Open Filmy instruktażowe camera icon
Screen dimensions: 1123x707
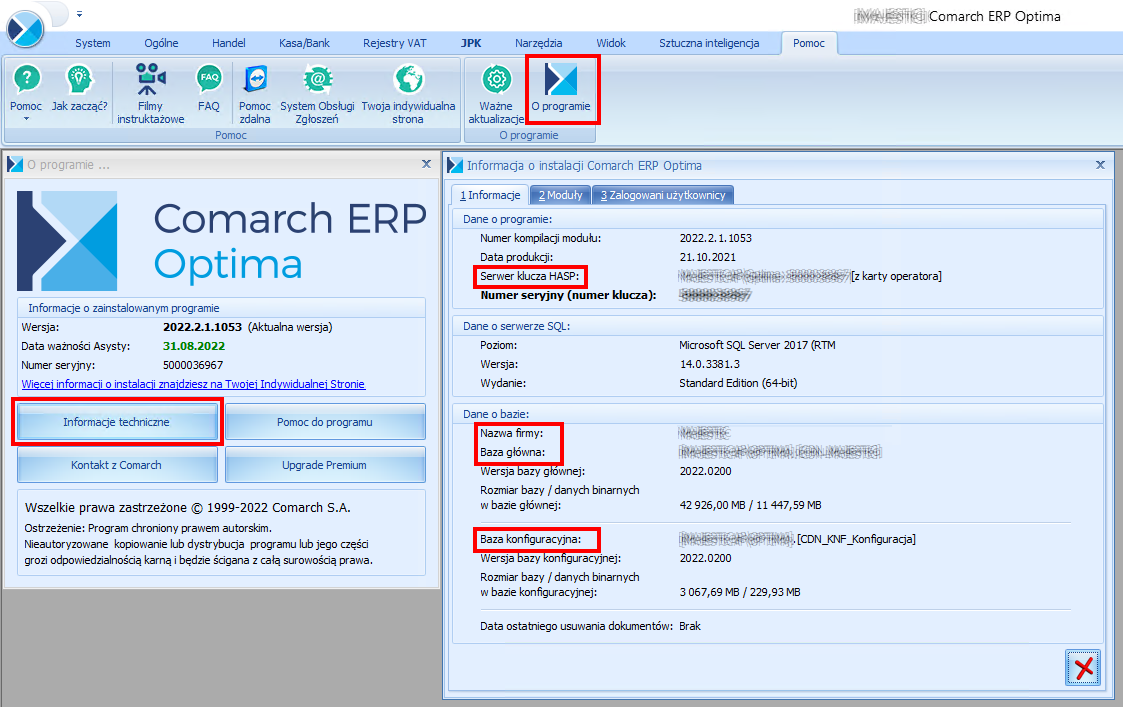pyautogui.click(x=151, y=80)
